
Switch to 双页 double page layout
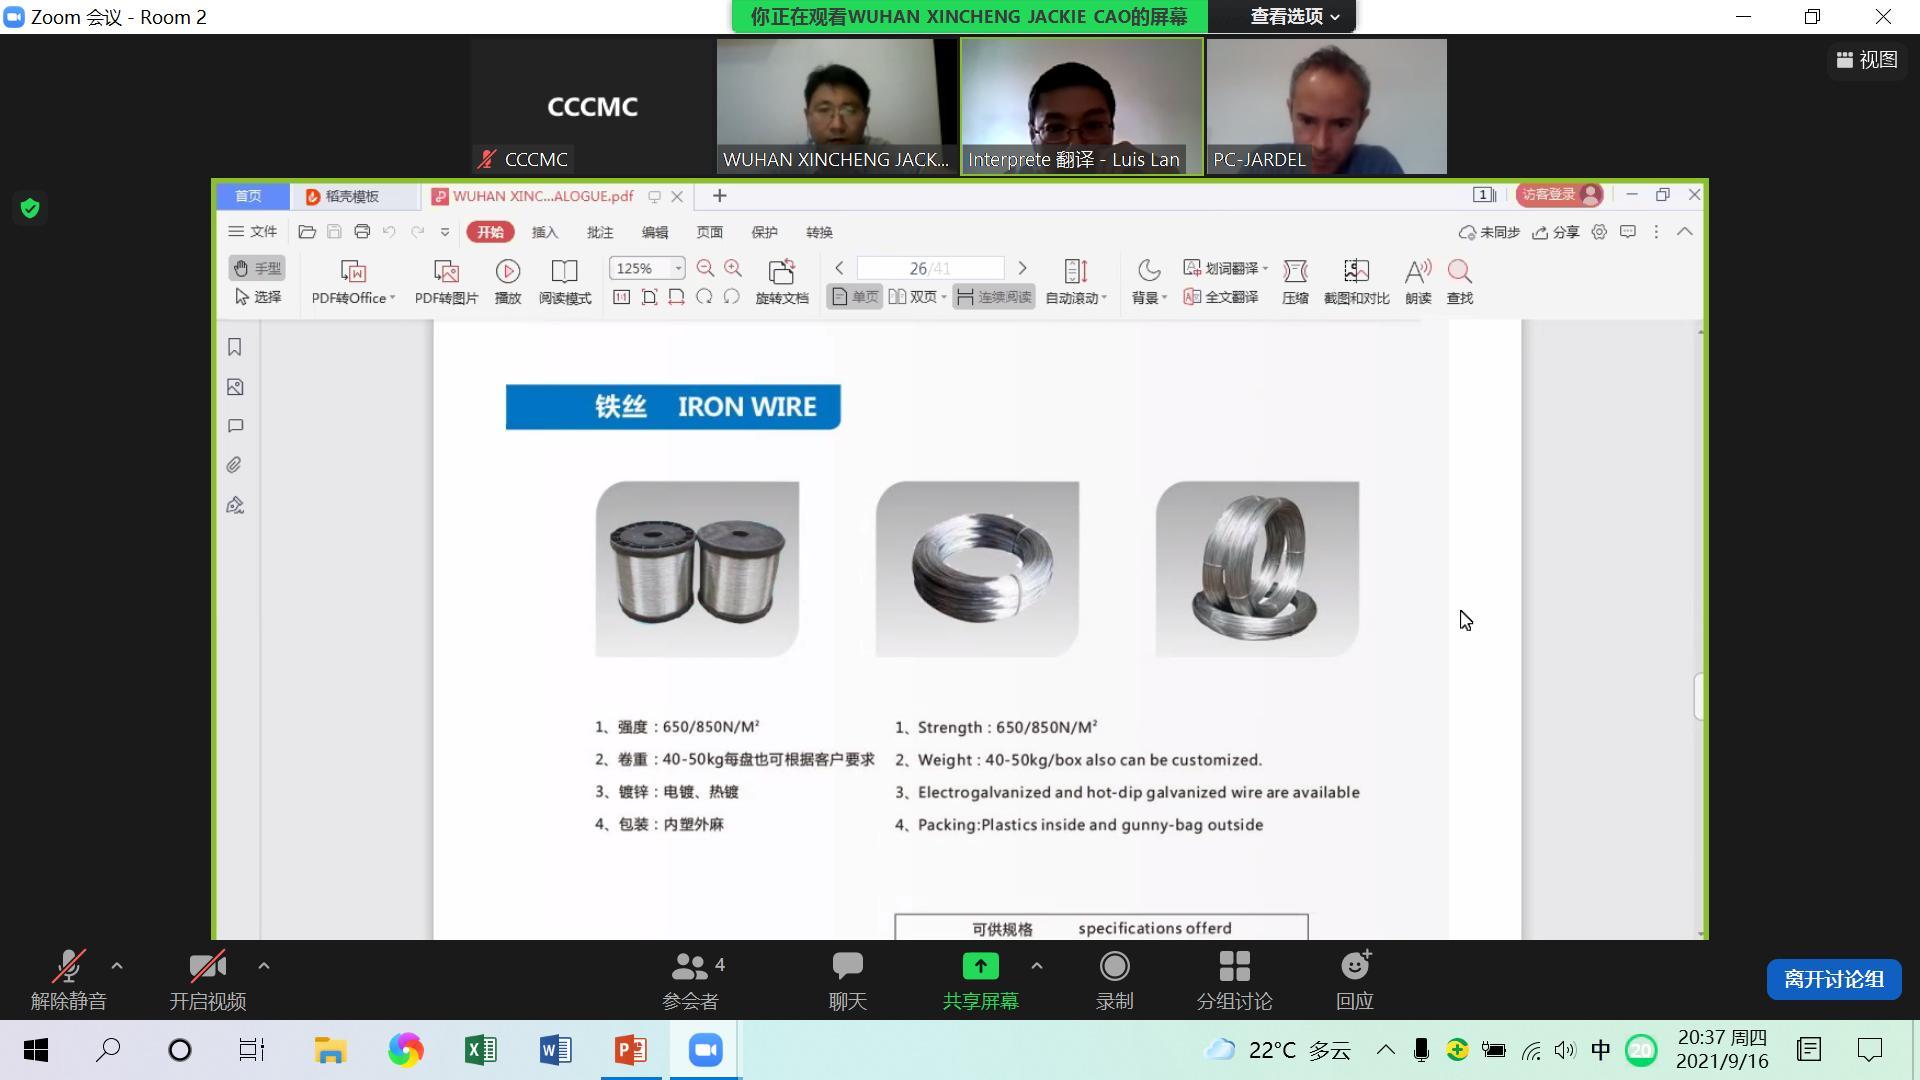tap(917, 297)
